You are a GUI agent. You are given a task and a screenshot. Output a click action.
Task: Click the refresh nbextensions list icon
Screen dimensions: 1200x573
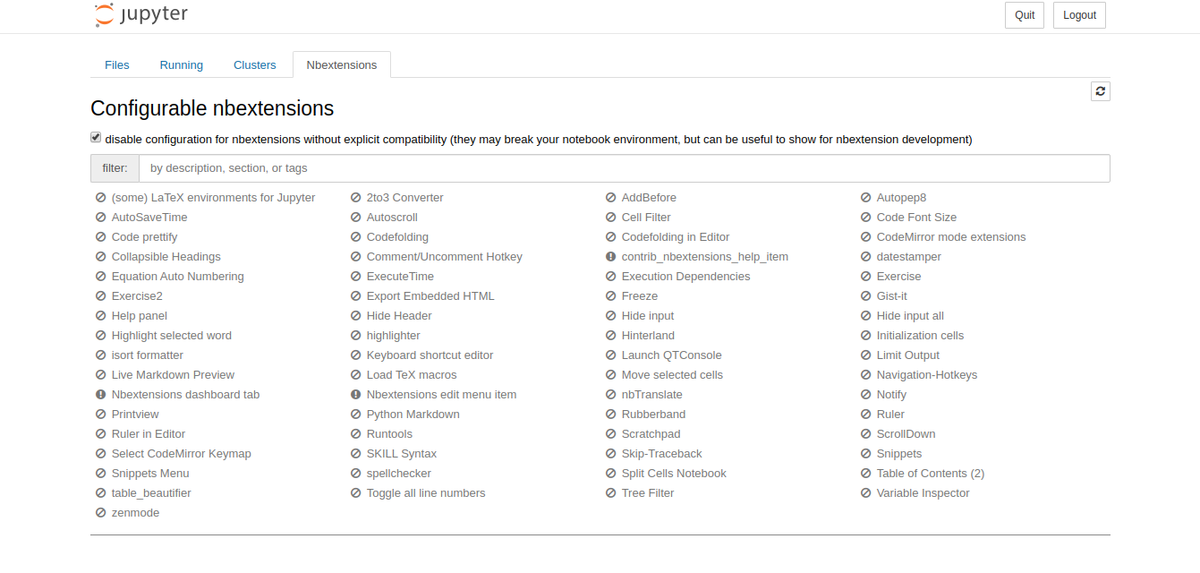tap(1100, 91)
